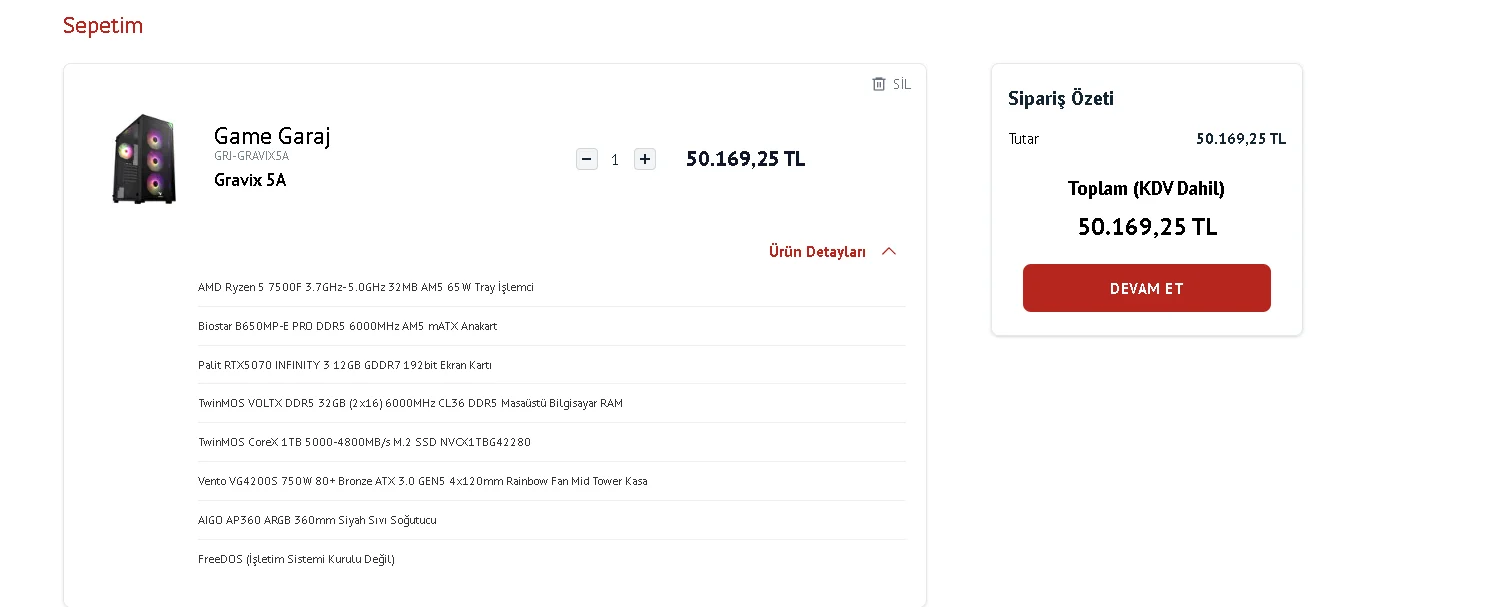Open the Gravix 5A product title

point(250,180)
